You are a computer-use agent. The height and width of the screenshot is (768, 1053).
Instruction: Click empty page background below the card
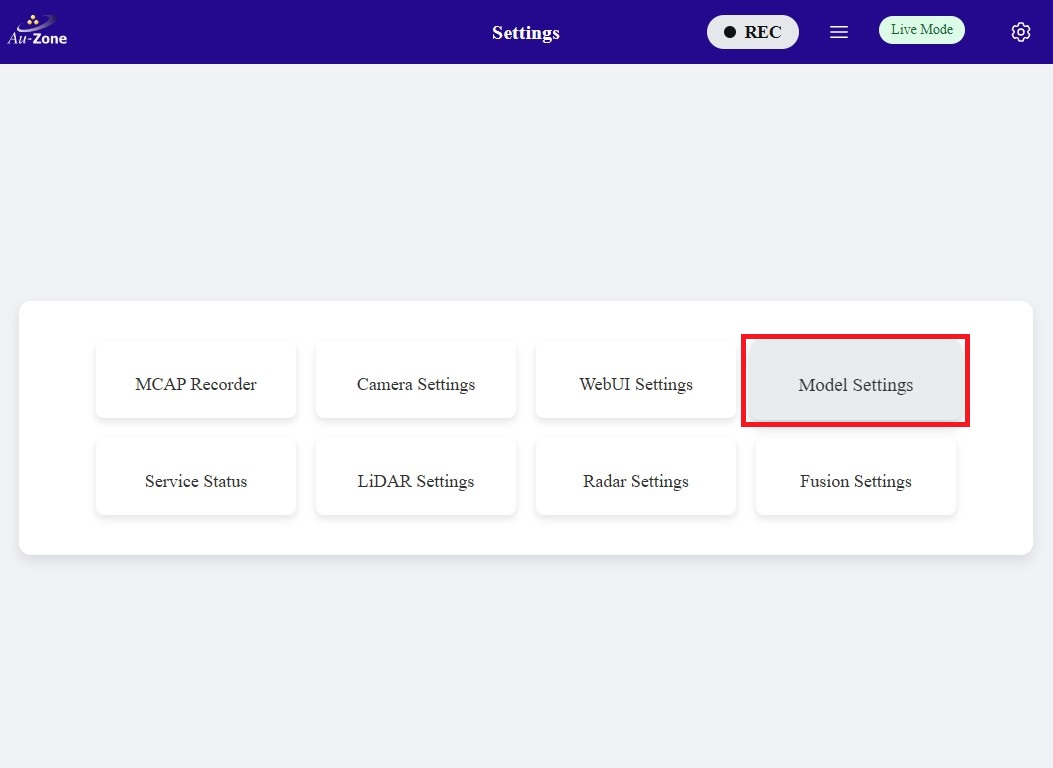tap(526, 660)
